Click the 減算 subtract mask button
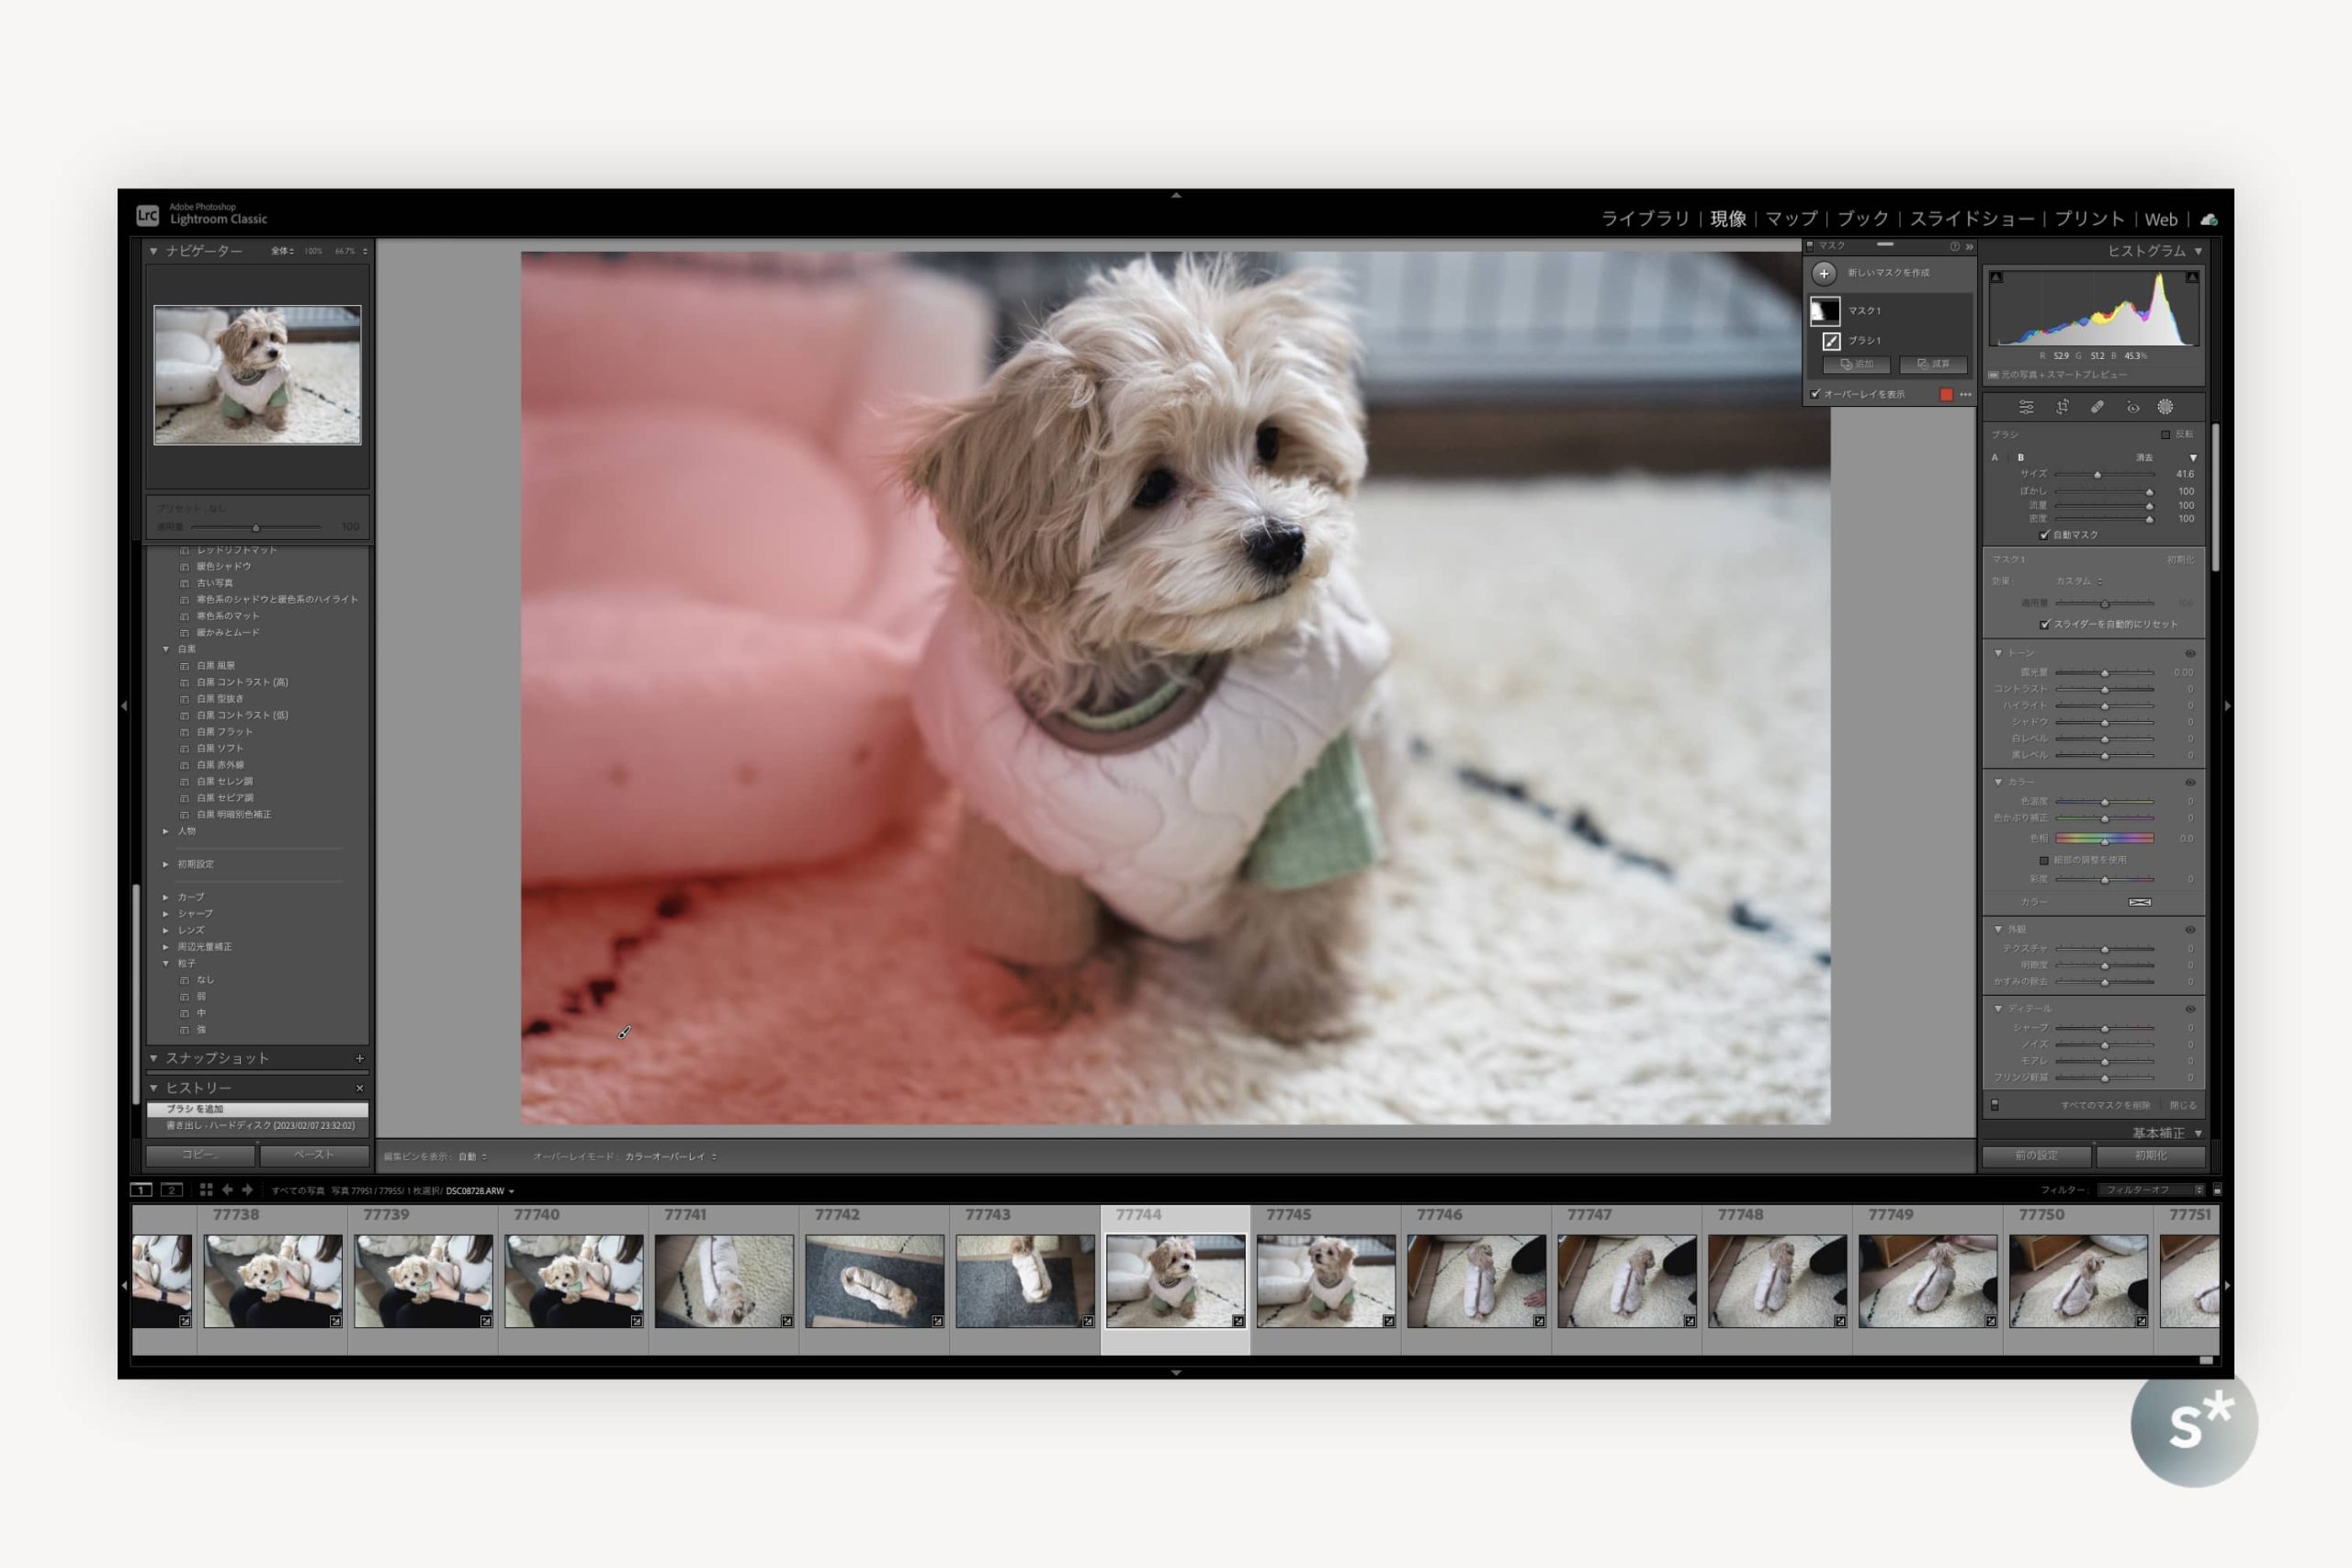This screenshot has height=1568, width=2352. coord(1933,364)
